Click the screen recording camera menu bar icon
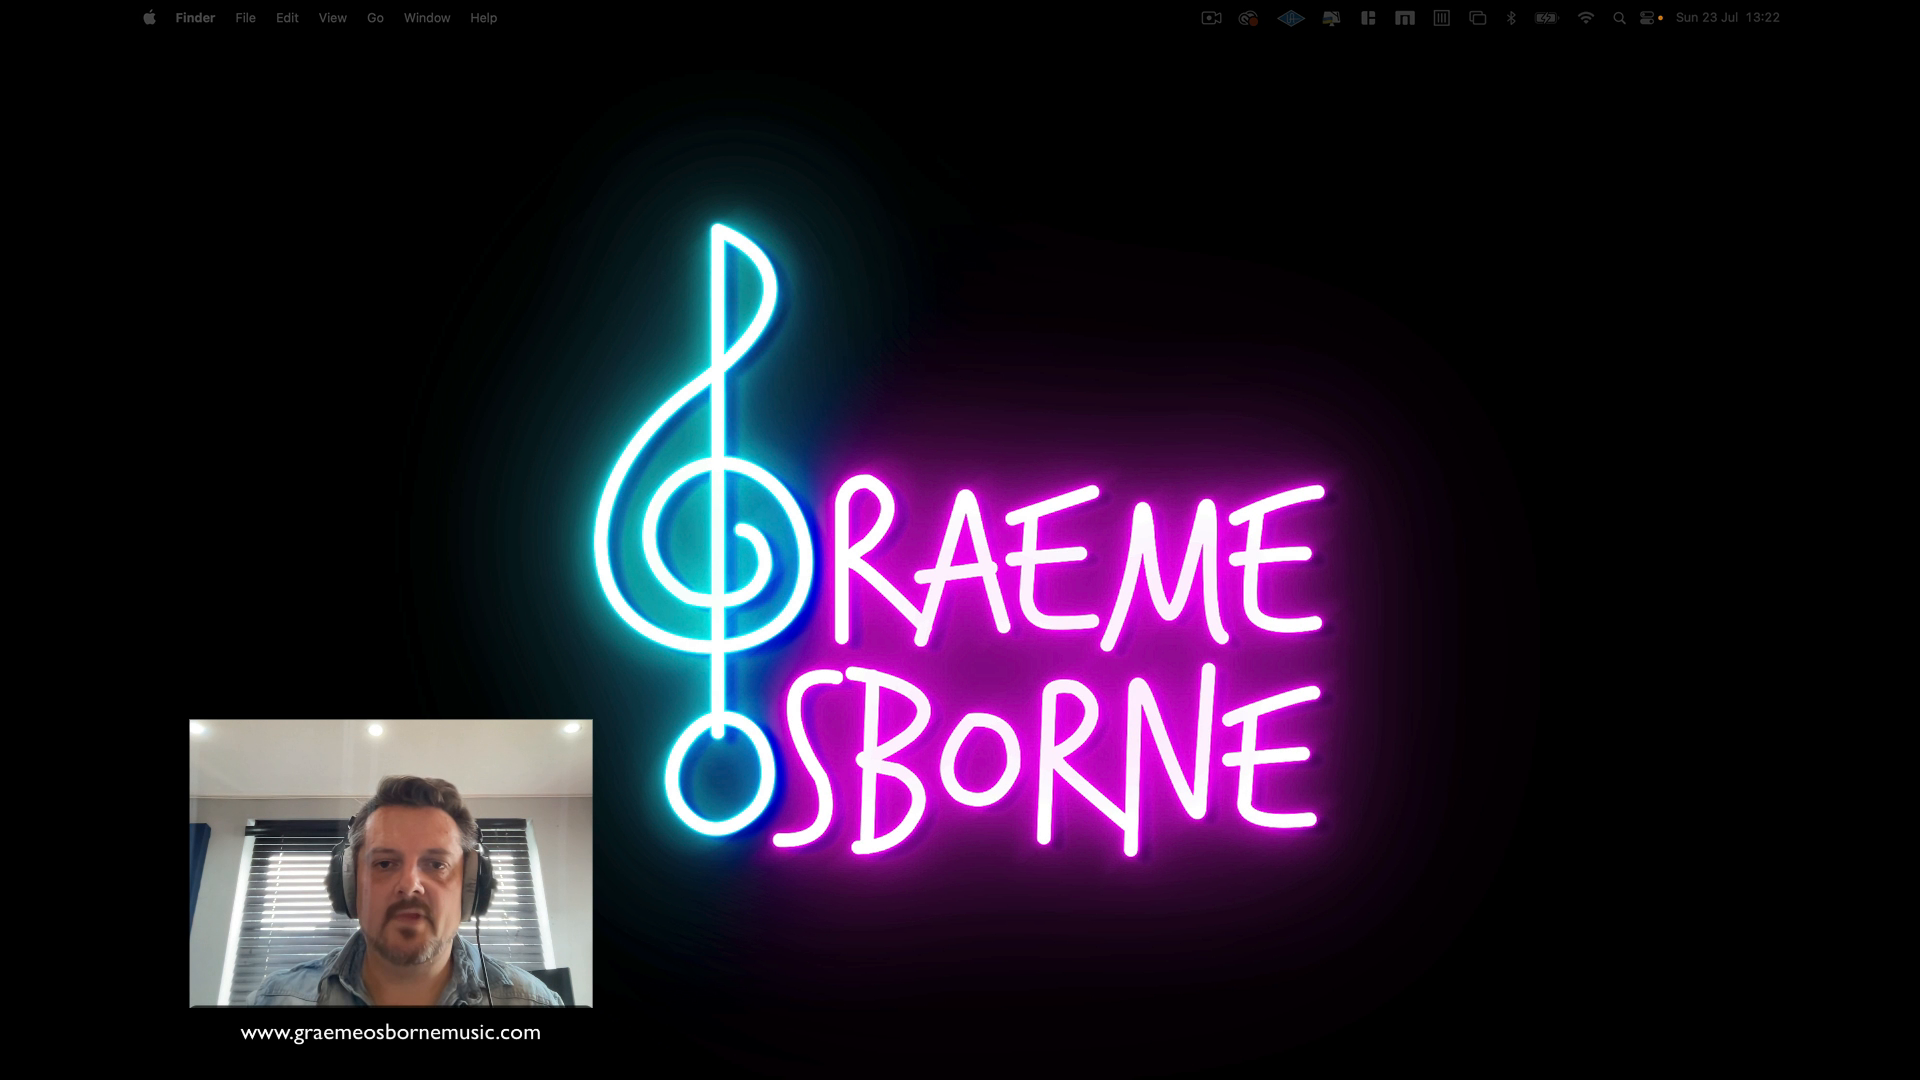This screenshot has width=1920, height=1080. pos(1211,18)
